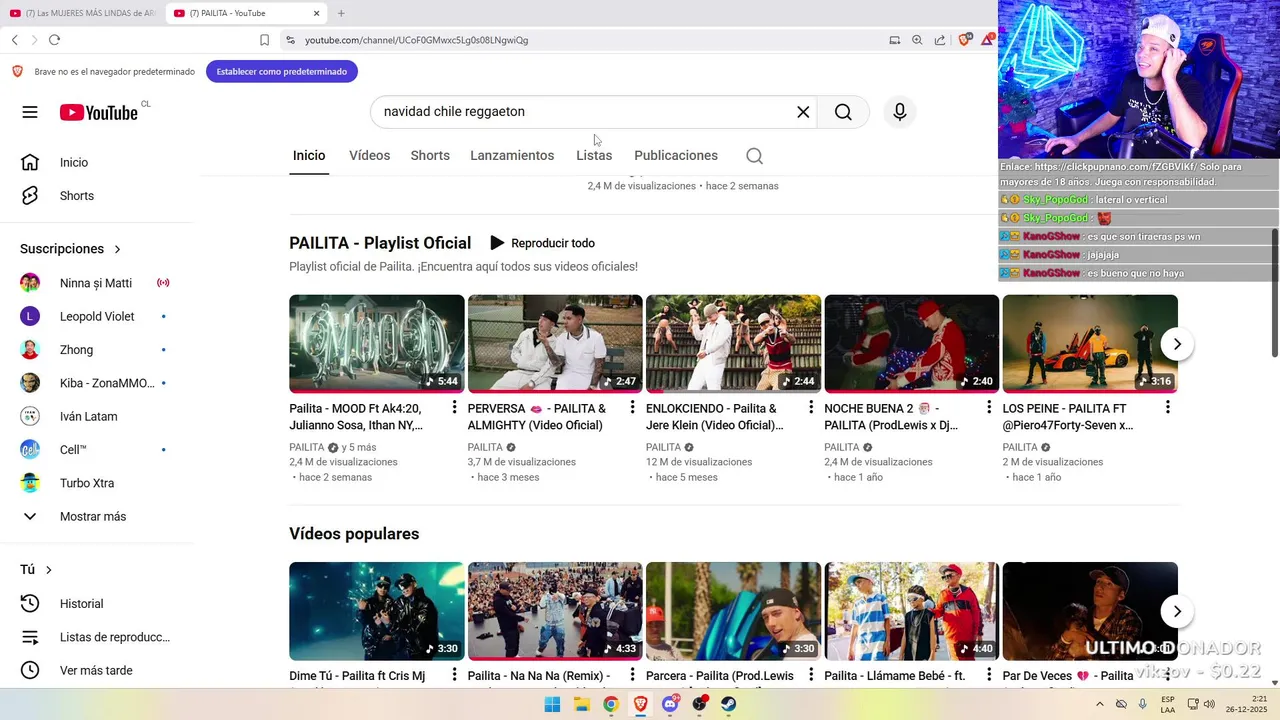Open options menu for the MOOD video
This screenshot has width=1280, height=720.
(454, 407)
